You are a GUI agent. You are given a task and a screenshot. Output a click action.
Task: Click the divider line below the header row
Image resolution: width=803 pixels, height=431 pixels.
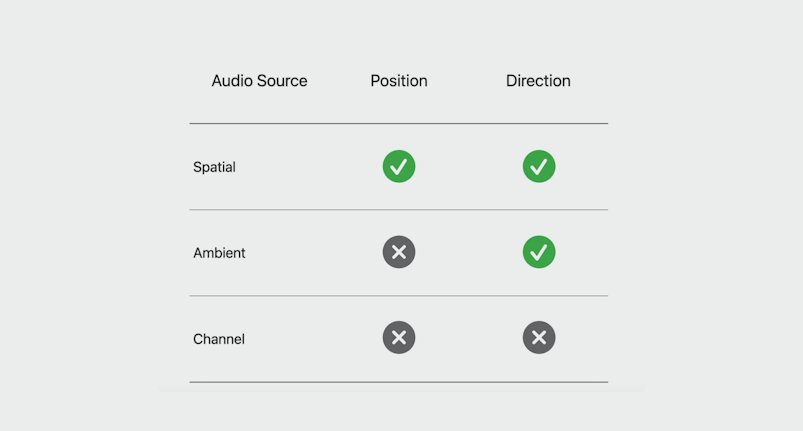point(399,123)
